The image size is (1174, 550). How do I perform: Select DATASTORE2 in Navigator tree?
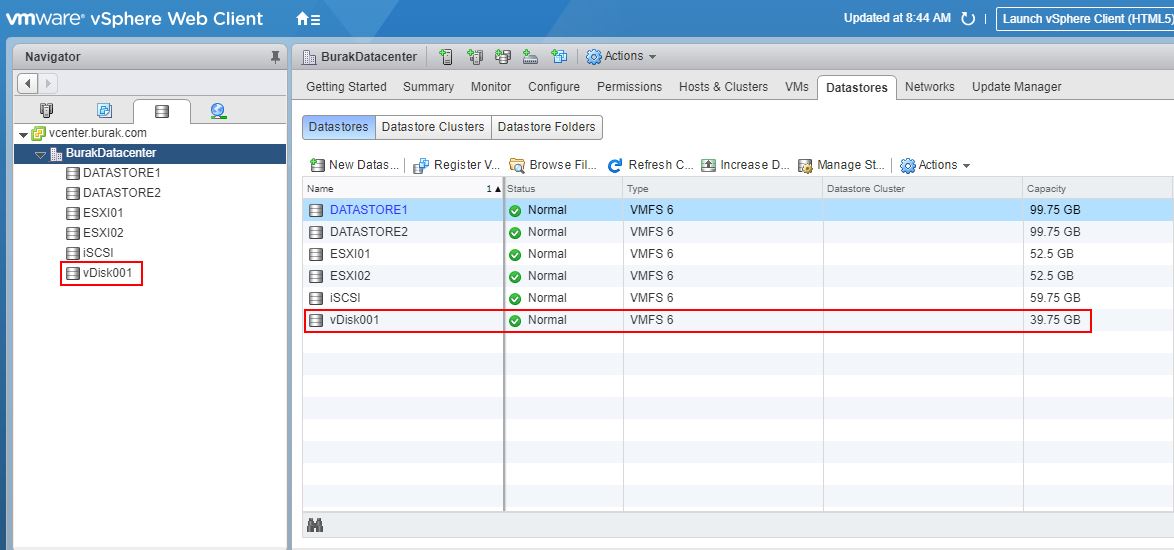click(121, 193)
